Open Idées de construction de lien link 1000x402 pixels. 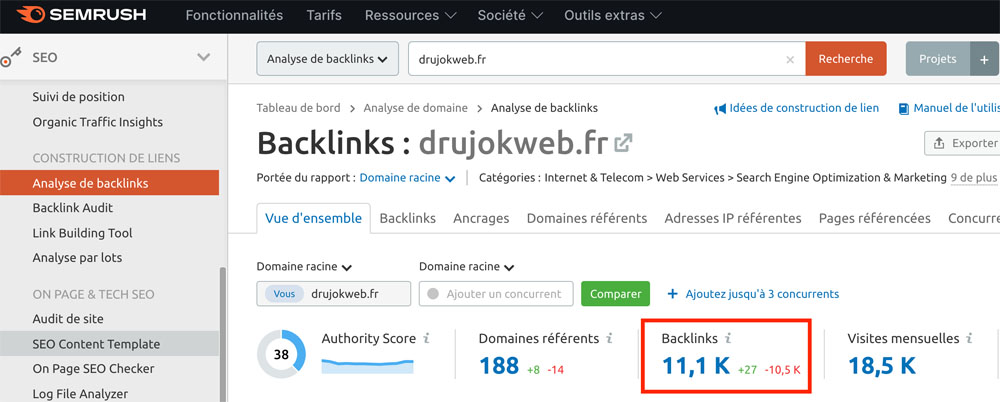tap(804, 108)
